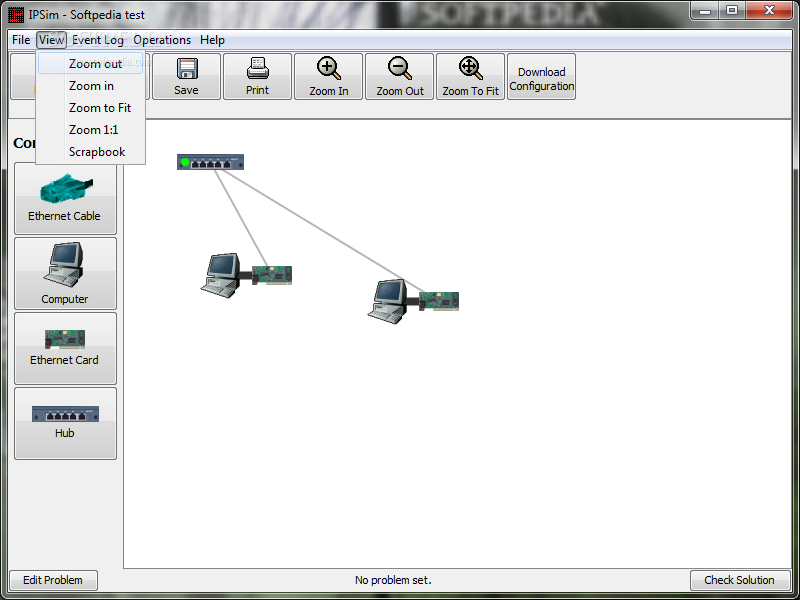Maximize the IPSim window
The width and height of the screenshot is (800, 600).
pos(732,10)
